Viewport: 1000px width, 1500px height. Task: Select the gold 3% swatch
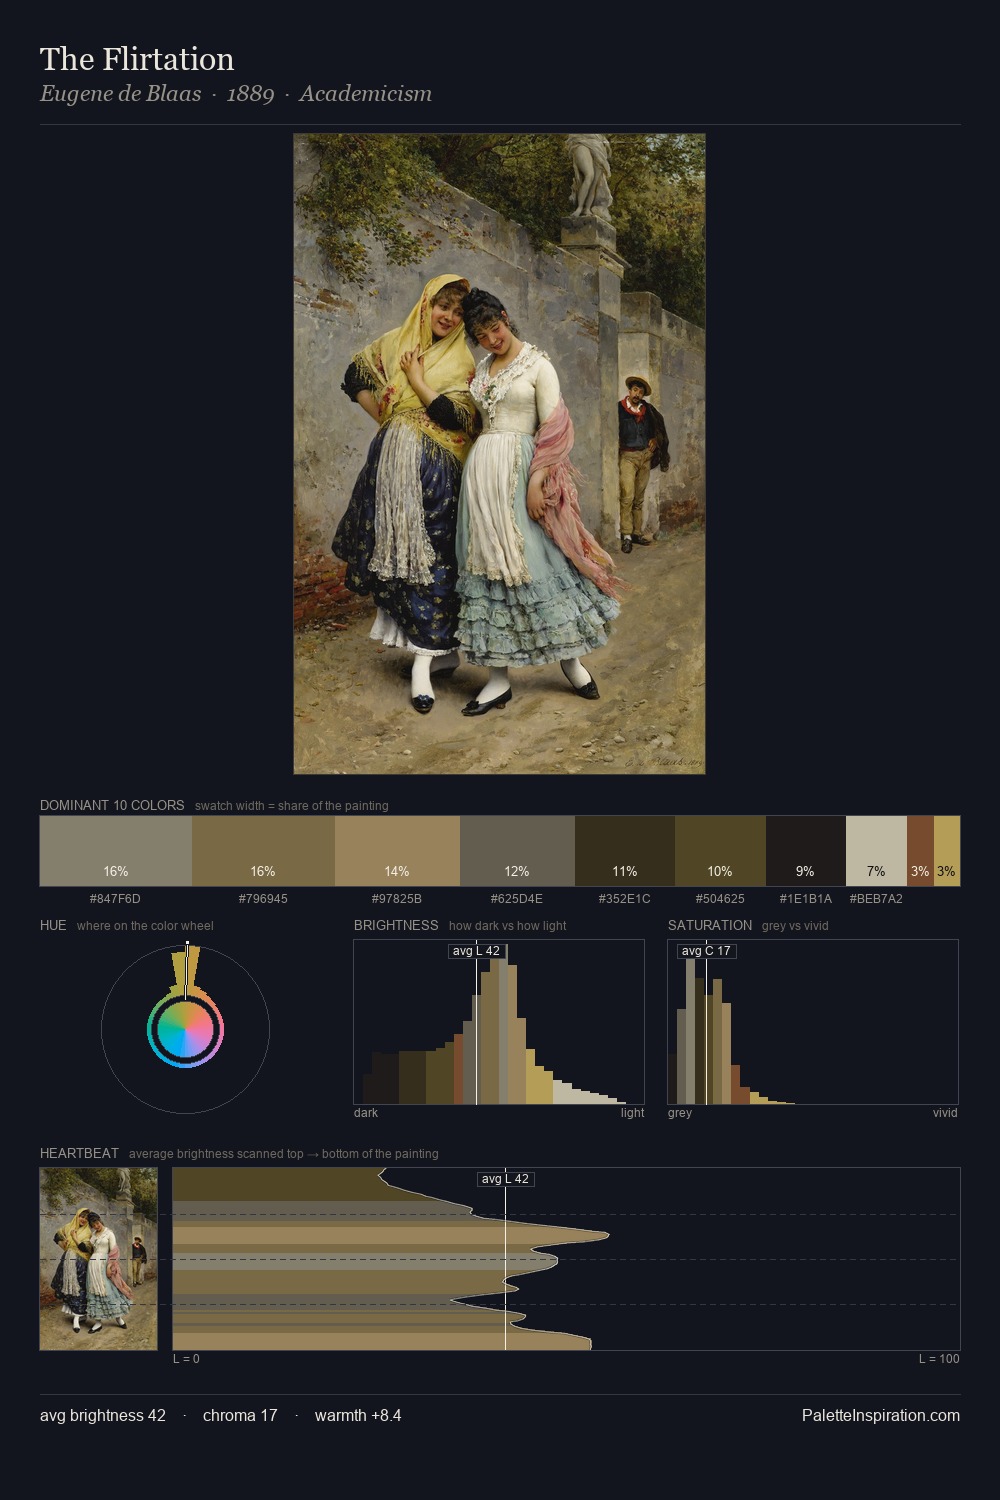pos(947,851)
